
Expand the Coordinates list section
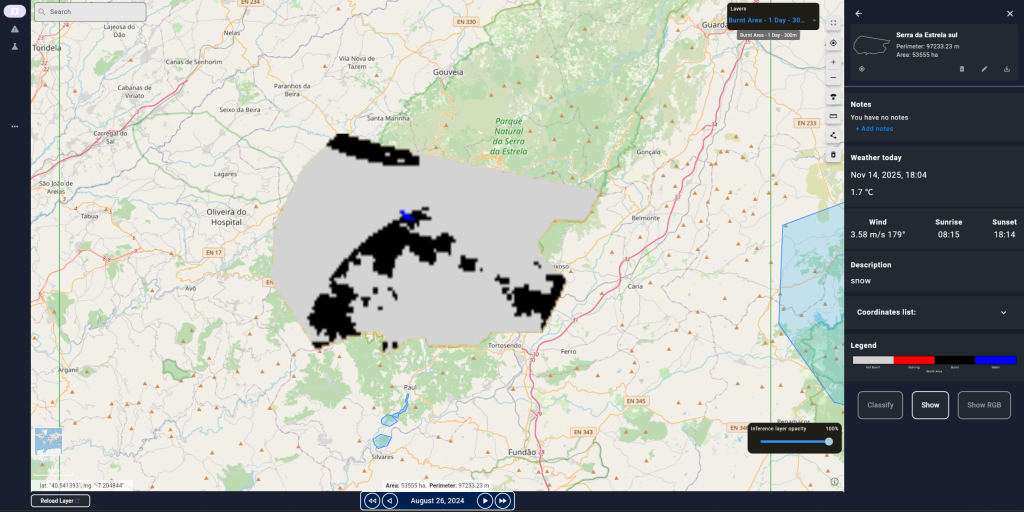click(x=1003, y=312)
